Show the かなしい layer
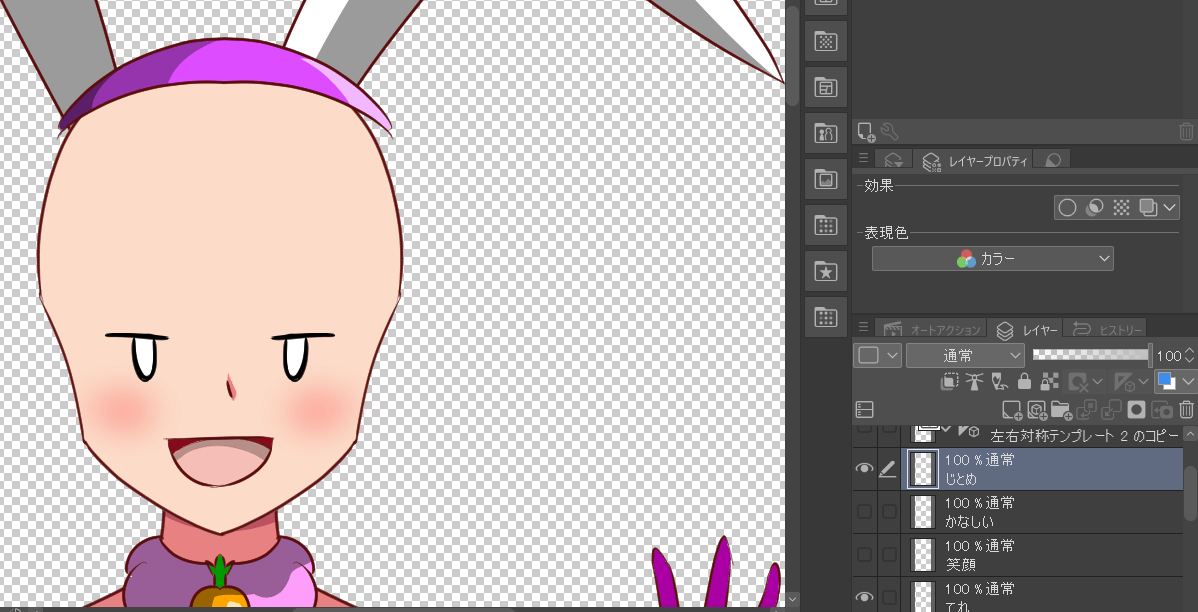1198x612 pixels. [865, 512]
